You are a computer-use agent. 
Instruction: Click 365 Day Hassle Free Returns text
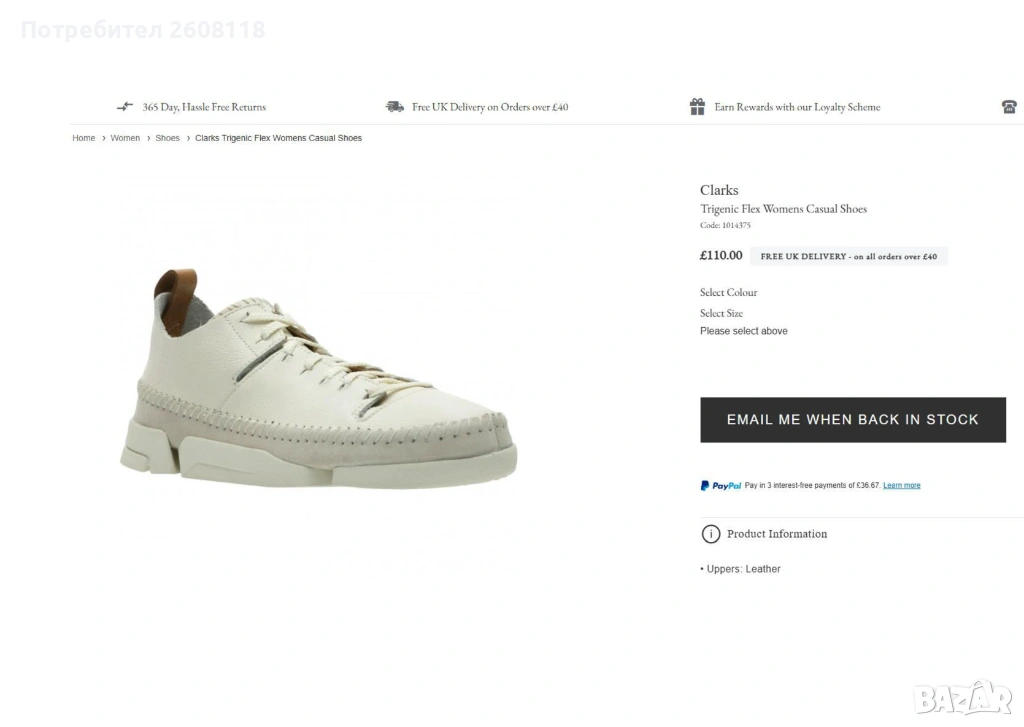pyautogui.click(x=204, y=107)
